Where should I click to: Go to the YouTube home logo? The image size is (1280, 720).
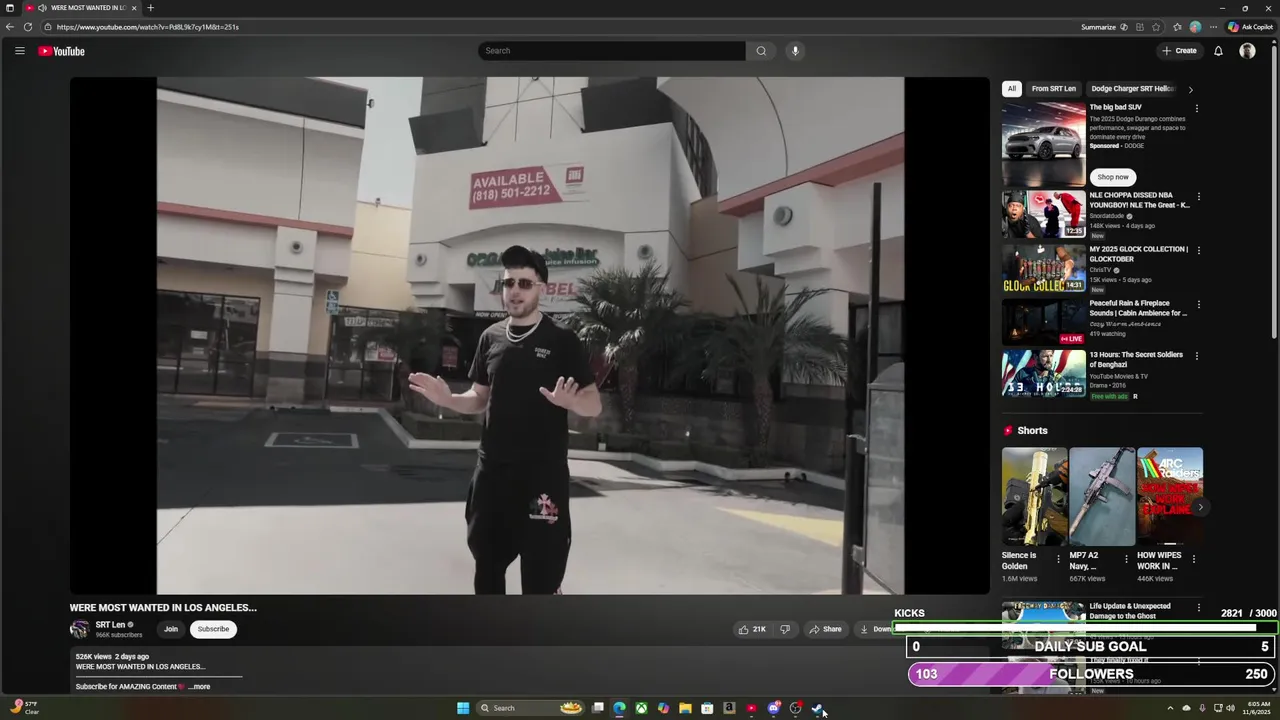coord(62,51)
